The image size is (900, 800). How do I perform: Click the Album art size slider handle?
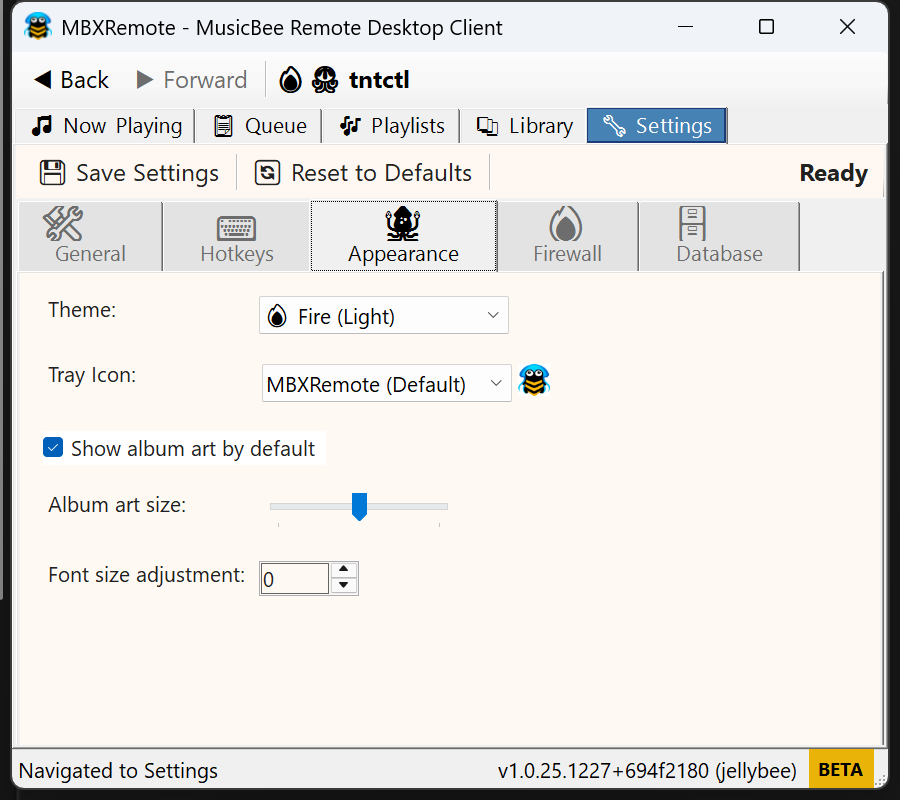(x=359, y=506)
